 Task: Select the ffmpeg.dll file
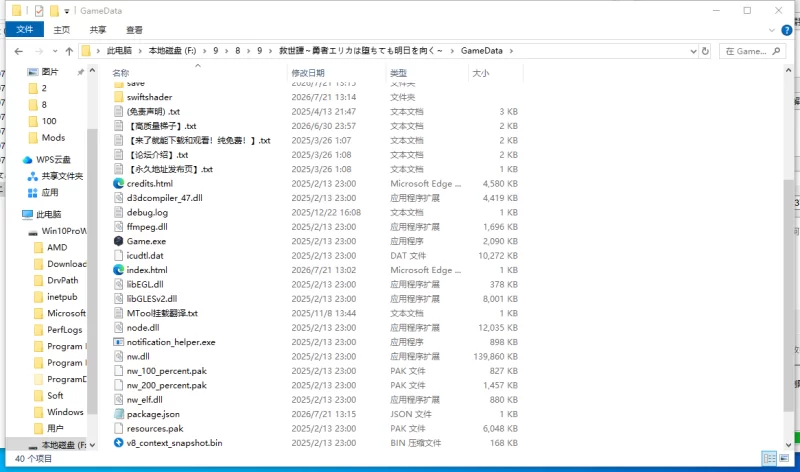(147, 227)
